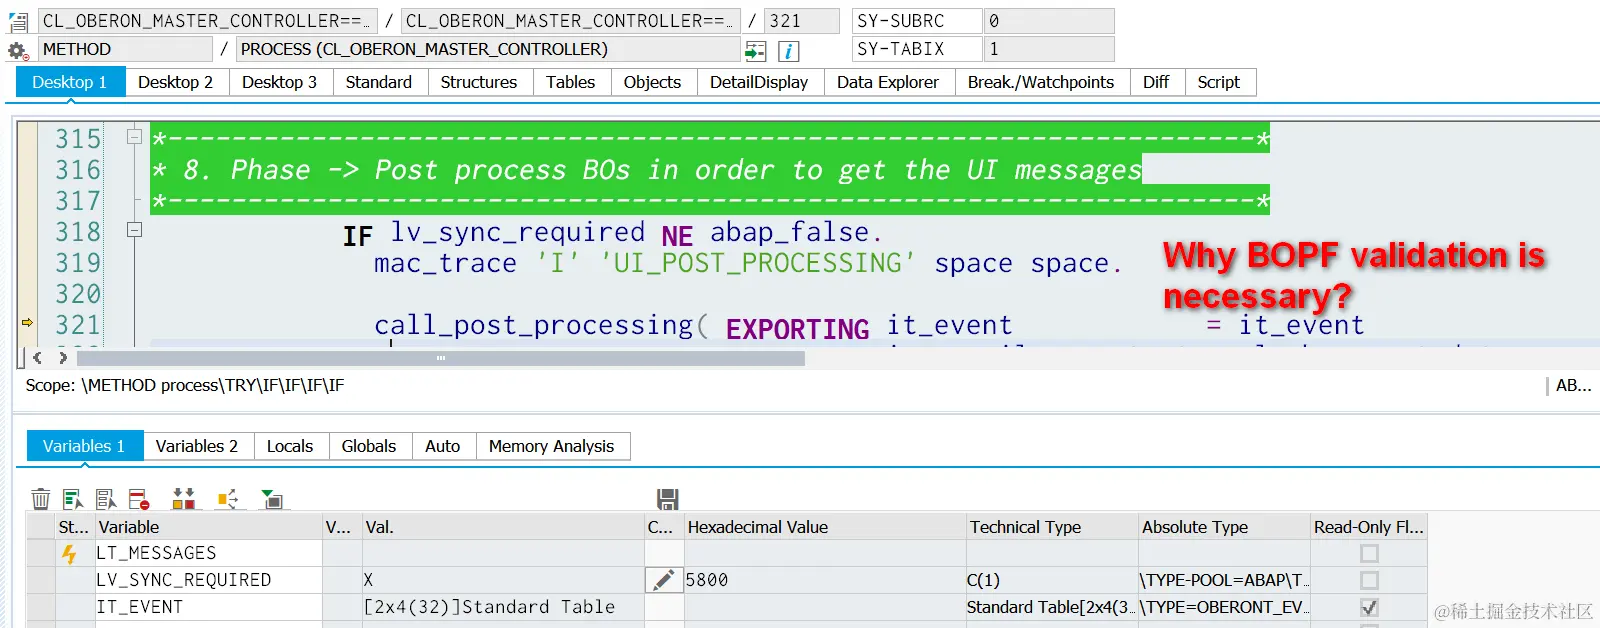Switch to Desktop 2 tab
This screenshot has height=628, width=1600.
click(176, 82)
